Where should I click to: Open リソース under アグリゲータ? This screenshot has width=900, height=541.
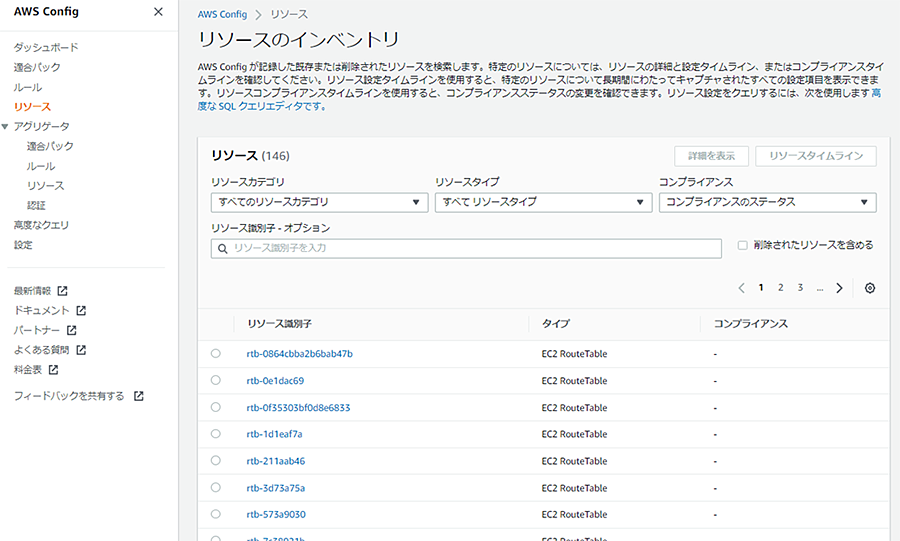point(45,186)
